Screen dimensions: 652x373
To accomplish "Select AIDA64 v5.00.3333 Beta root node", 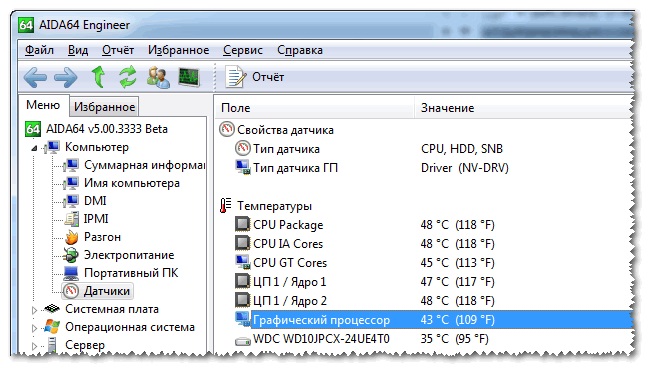I will click(x=107, y=129).
